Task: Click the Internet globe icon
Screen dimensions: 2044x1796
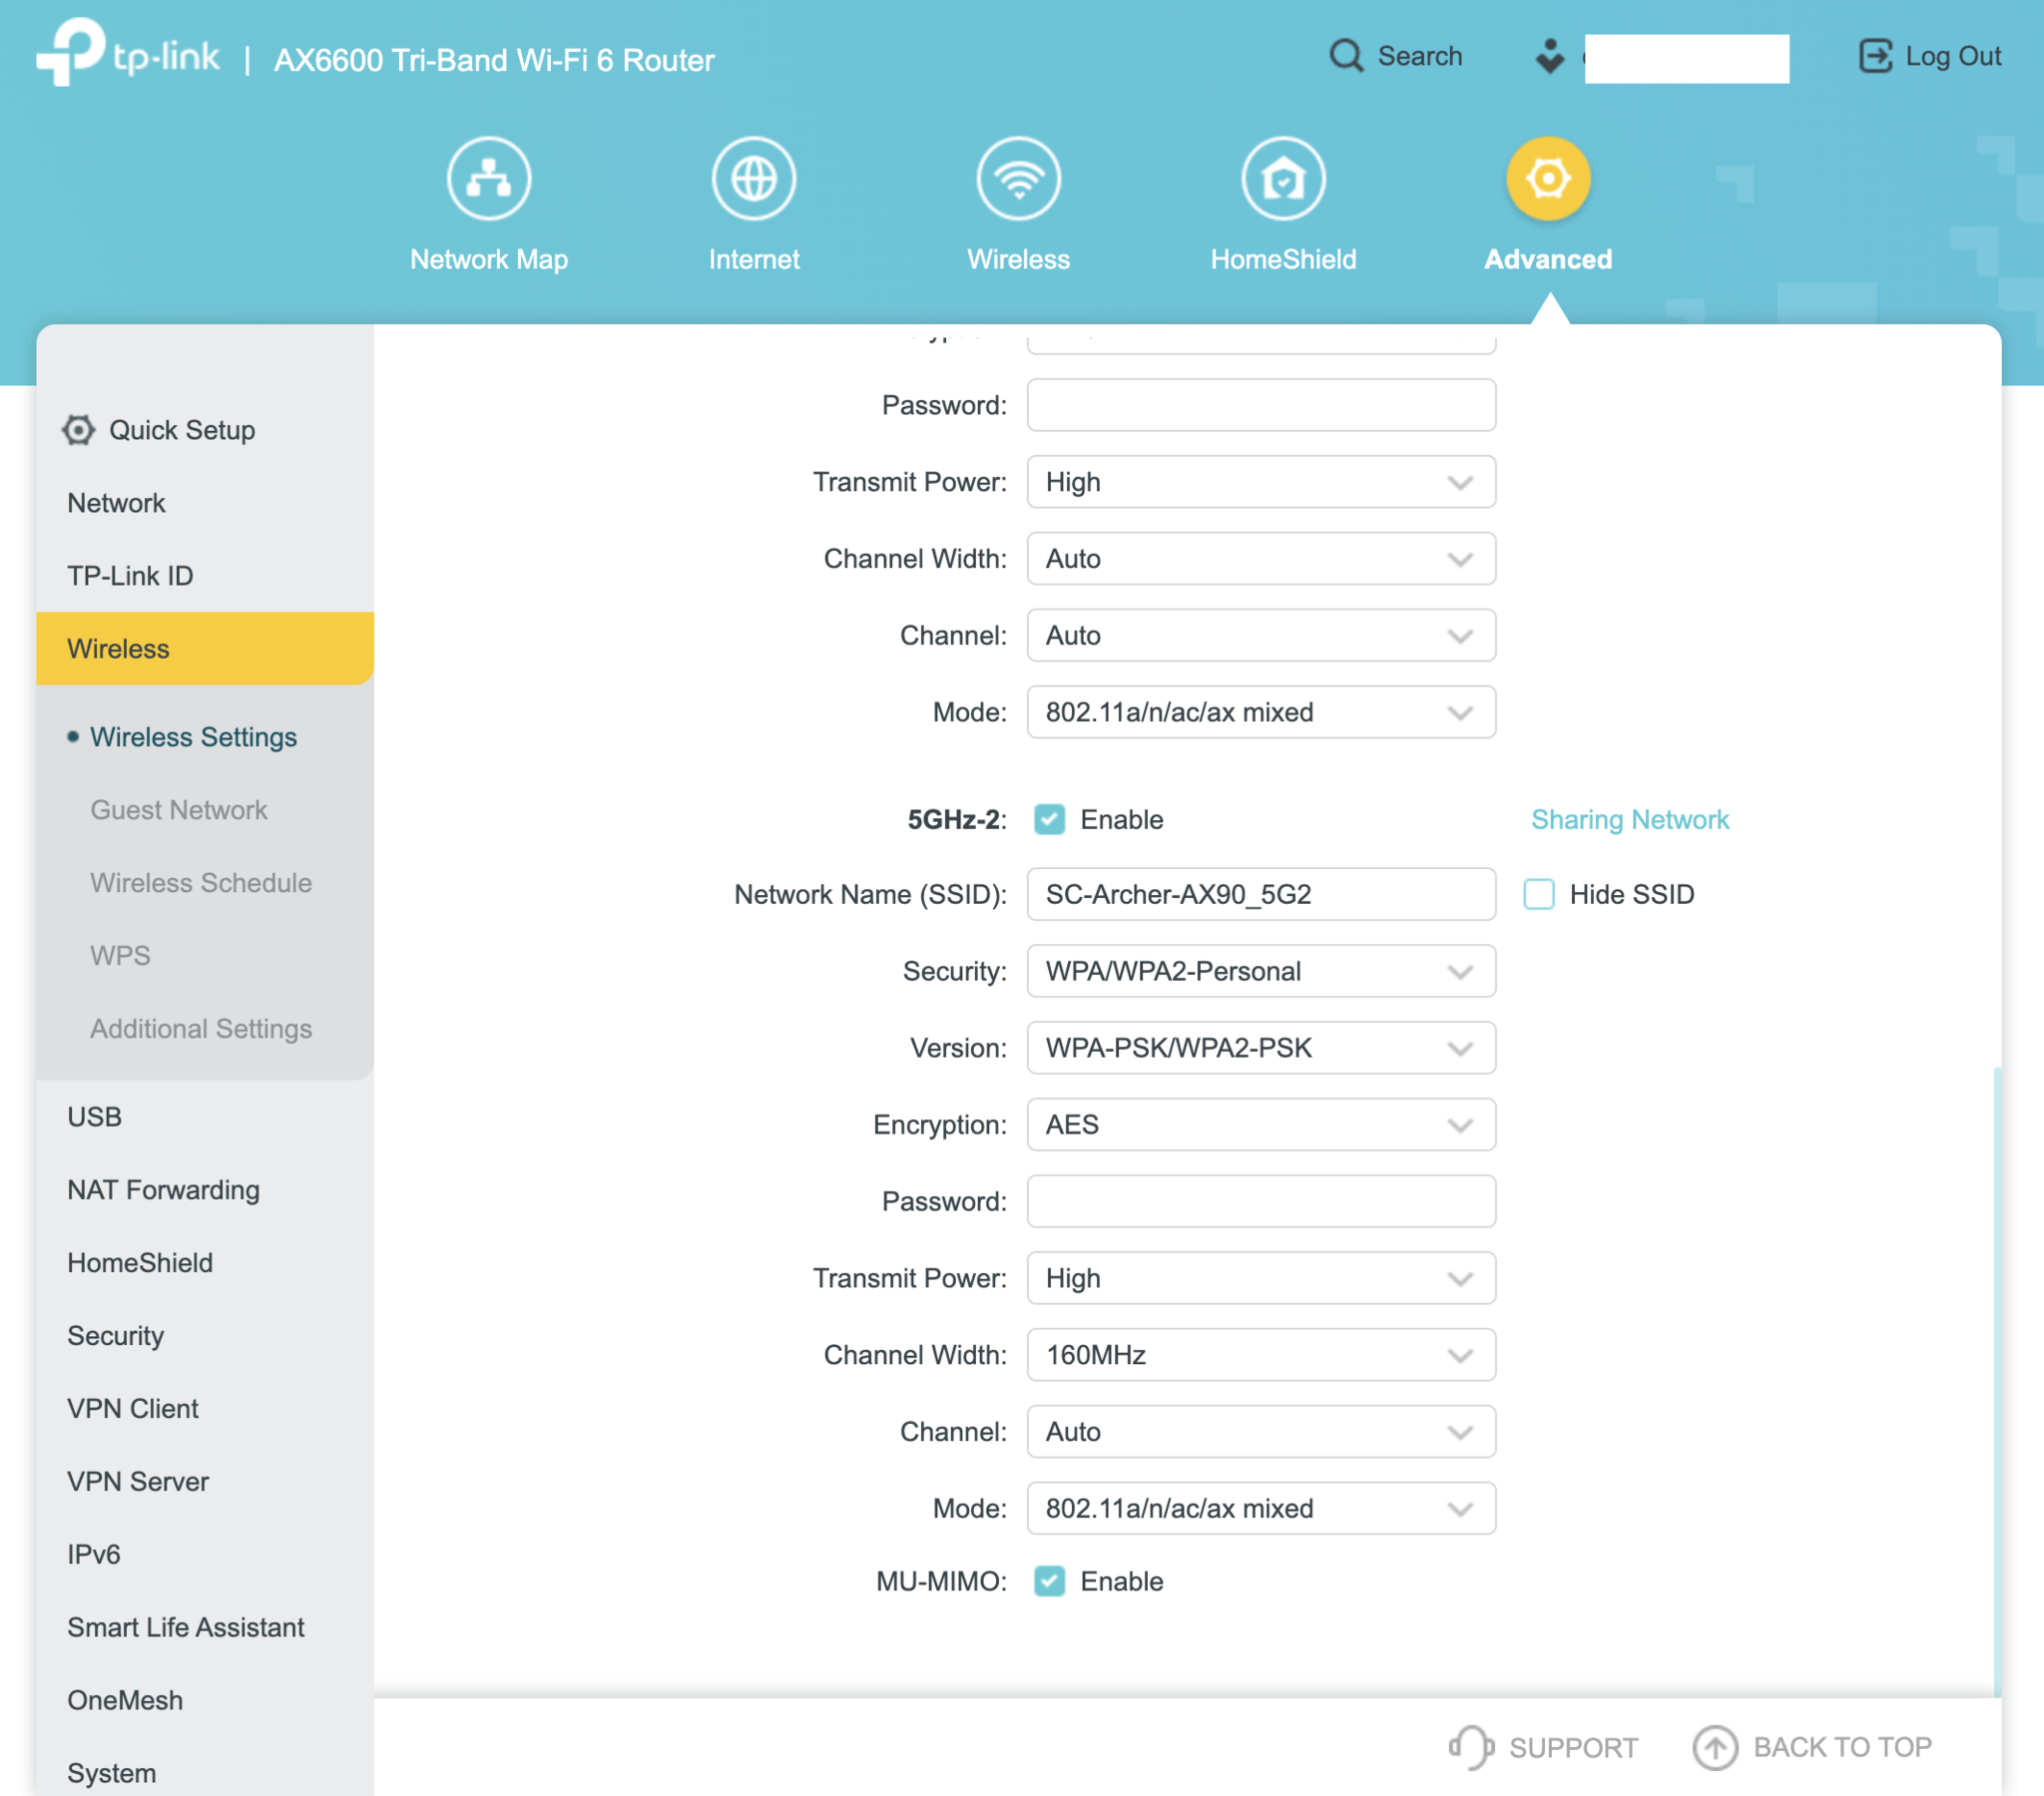Action: coord(753,179)
